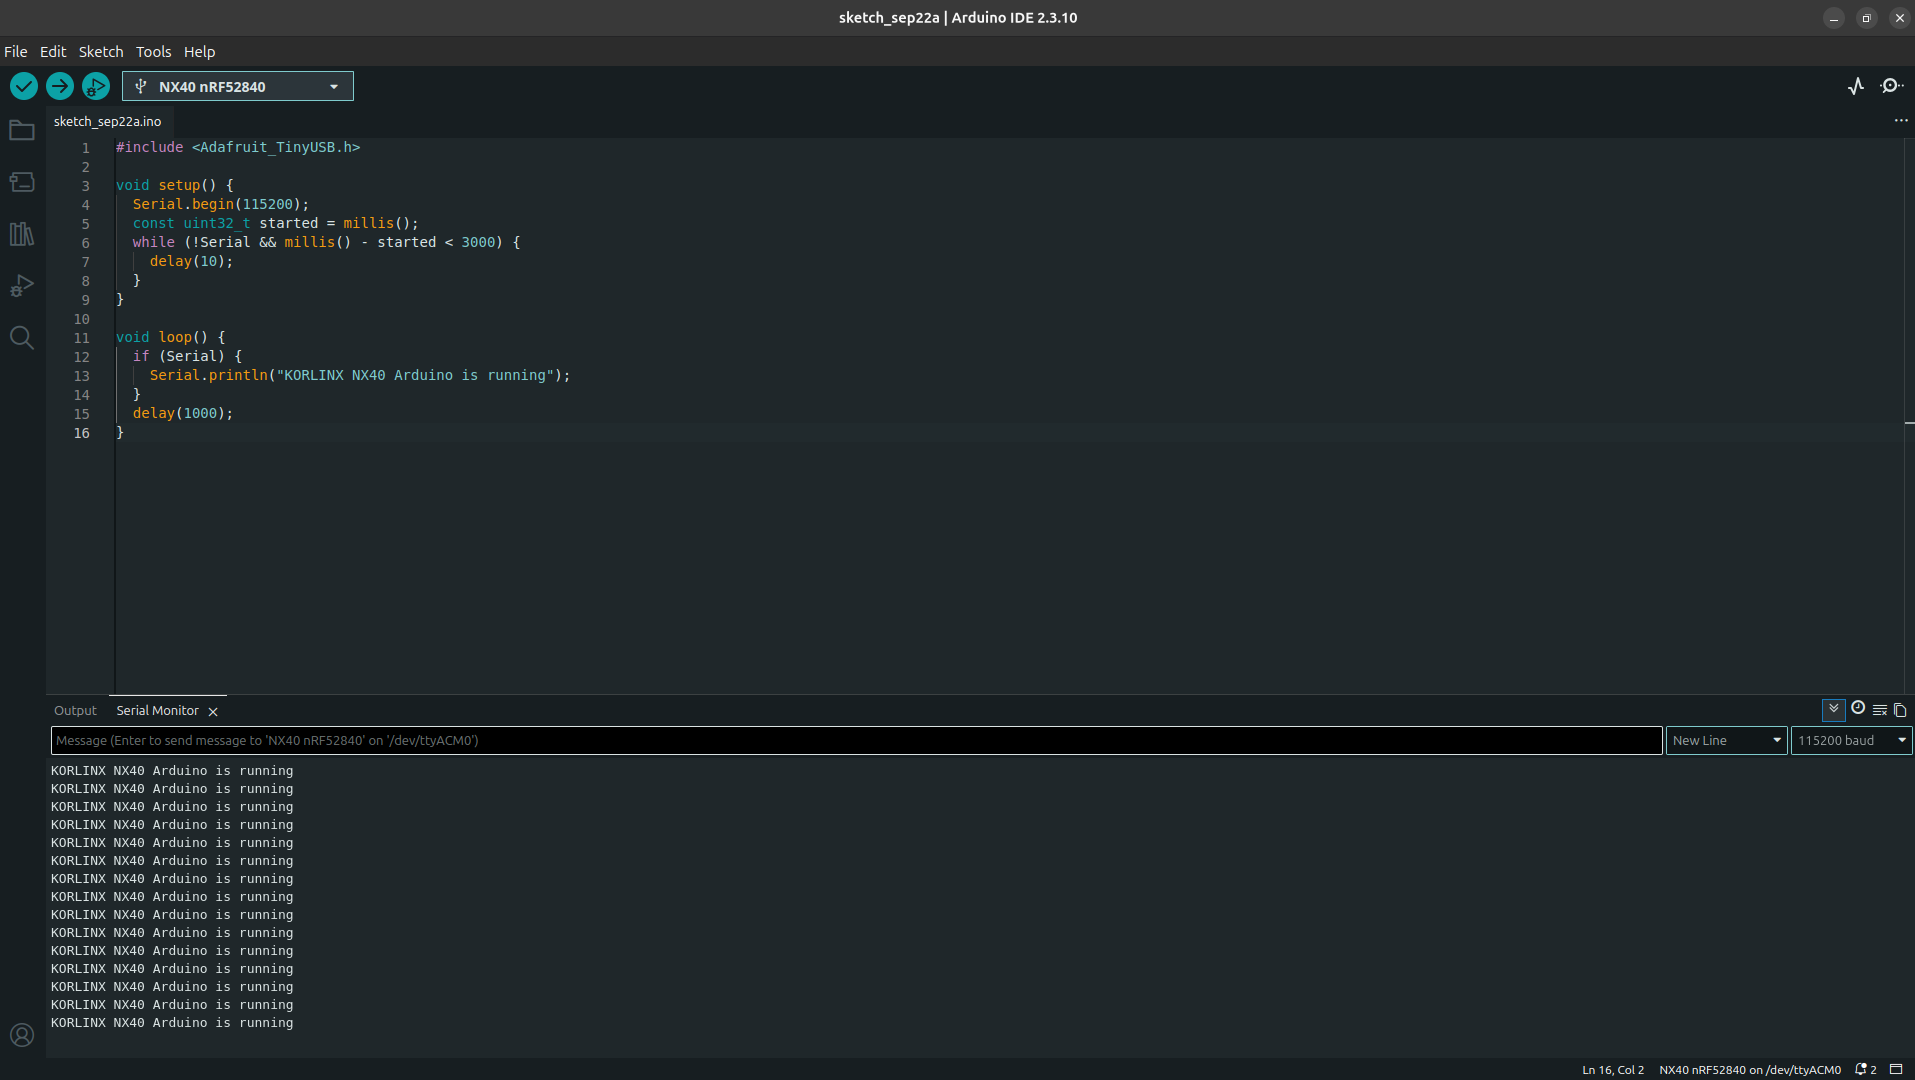Open the Search sidebar magnifier icon
Image resolution: width=1915 pixels, height=1080 pixels.
click(x=22, y=338)
